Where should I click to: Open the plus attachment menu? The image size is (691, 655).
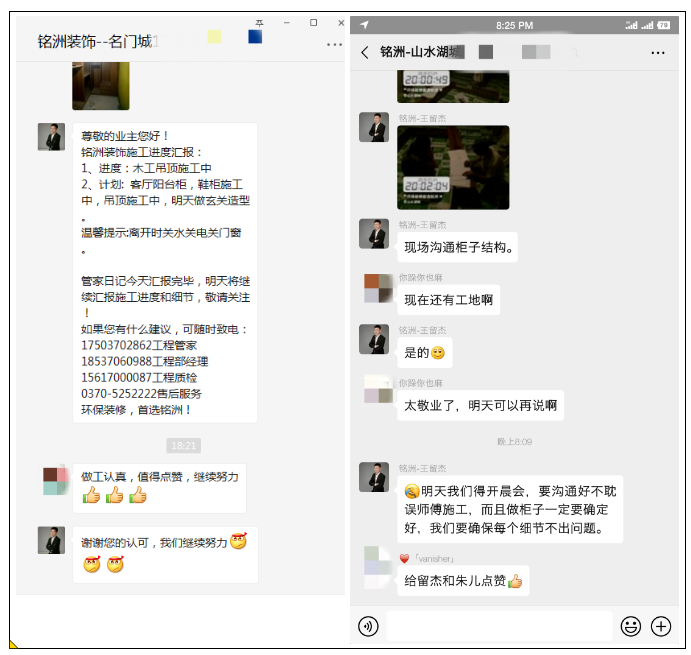(661, 626)
